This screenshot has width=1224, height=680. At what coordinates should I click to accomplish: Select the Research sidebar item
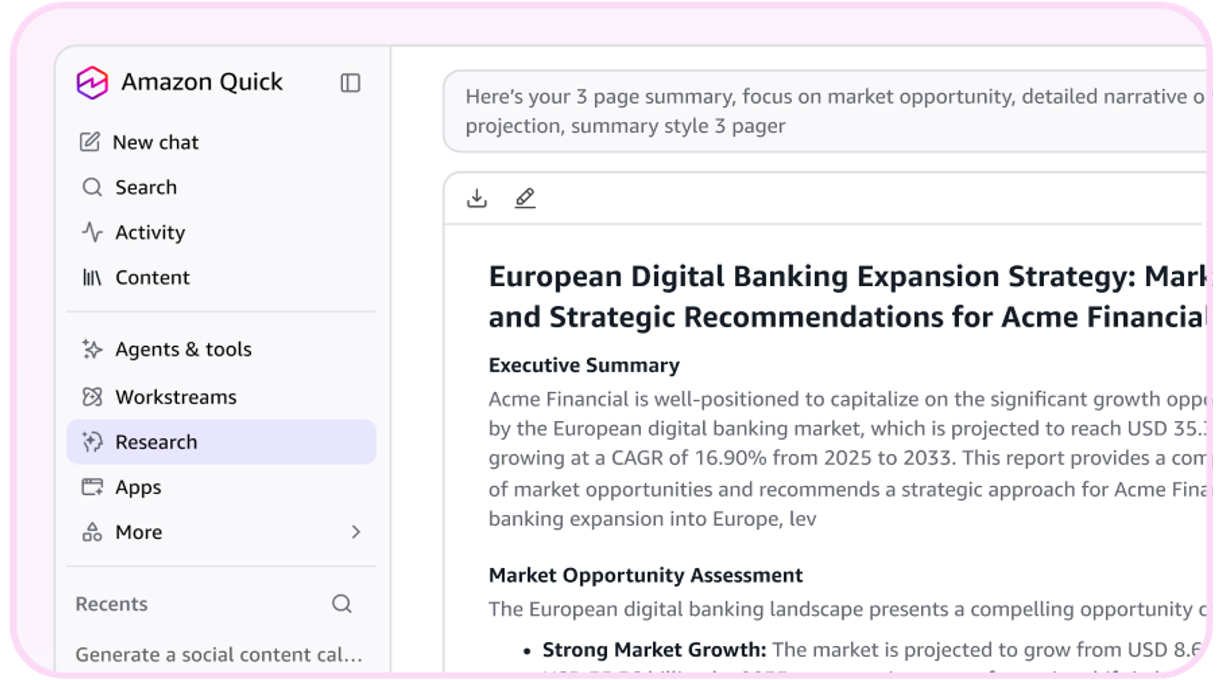coord(221,442)
